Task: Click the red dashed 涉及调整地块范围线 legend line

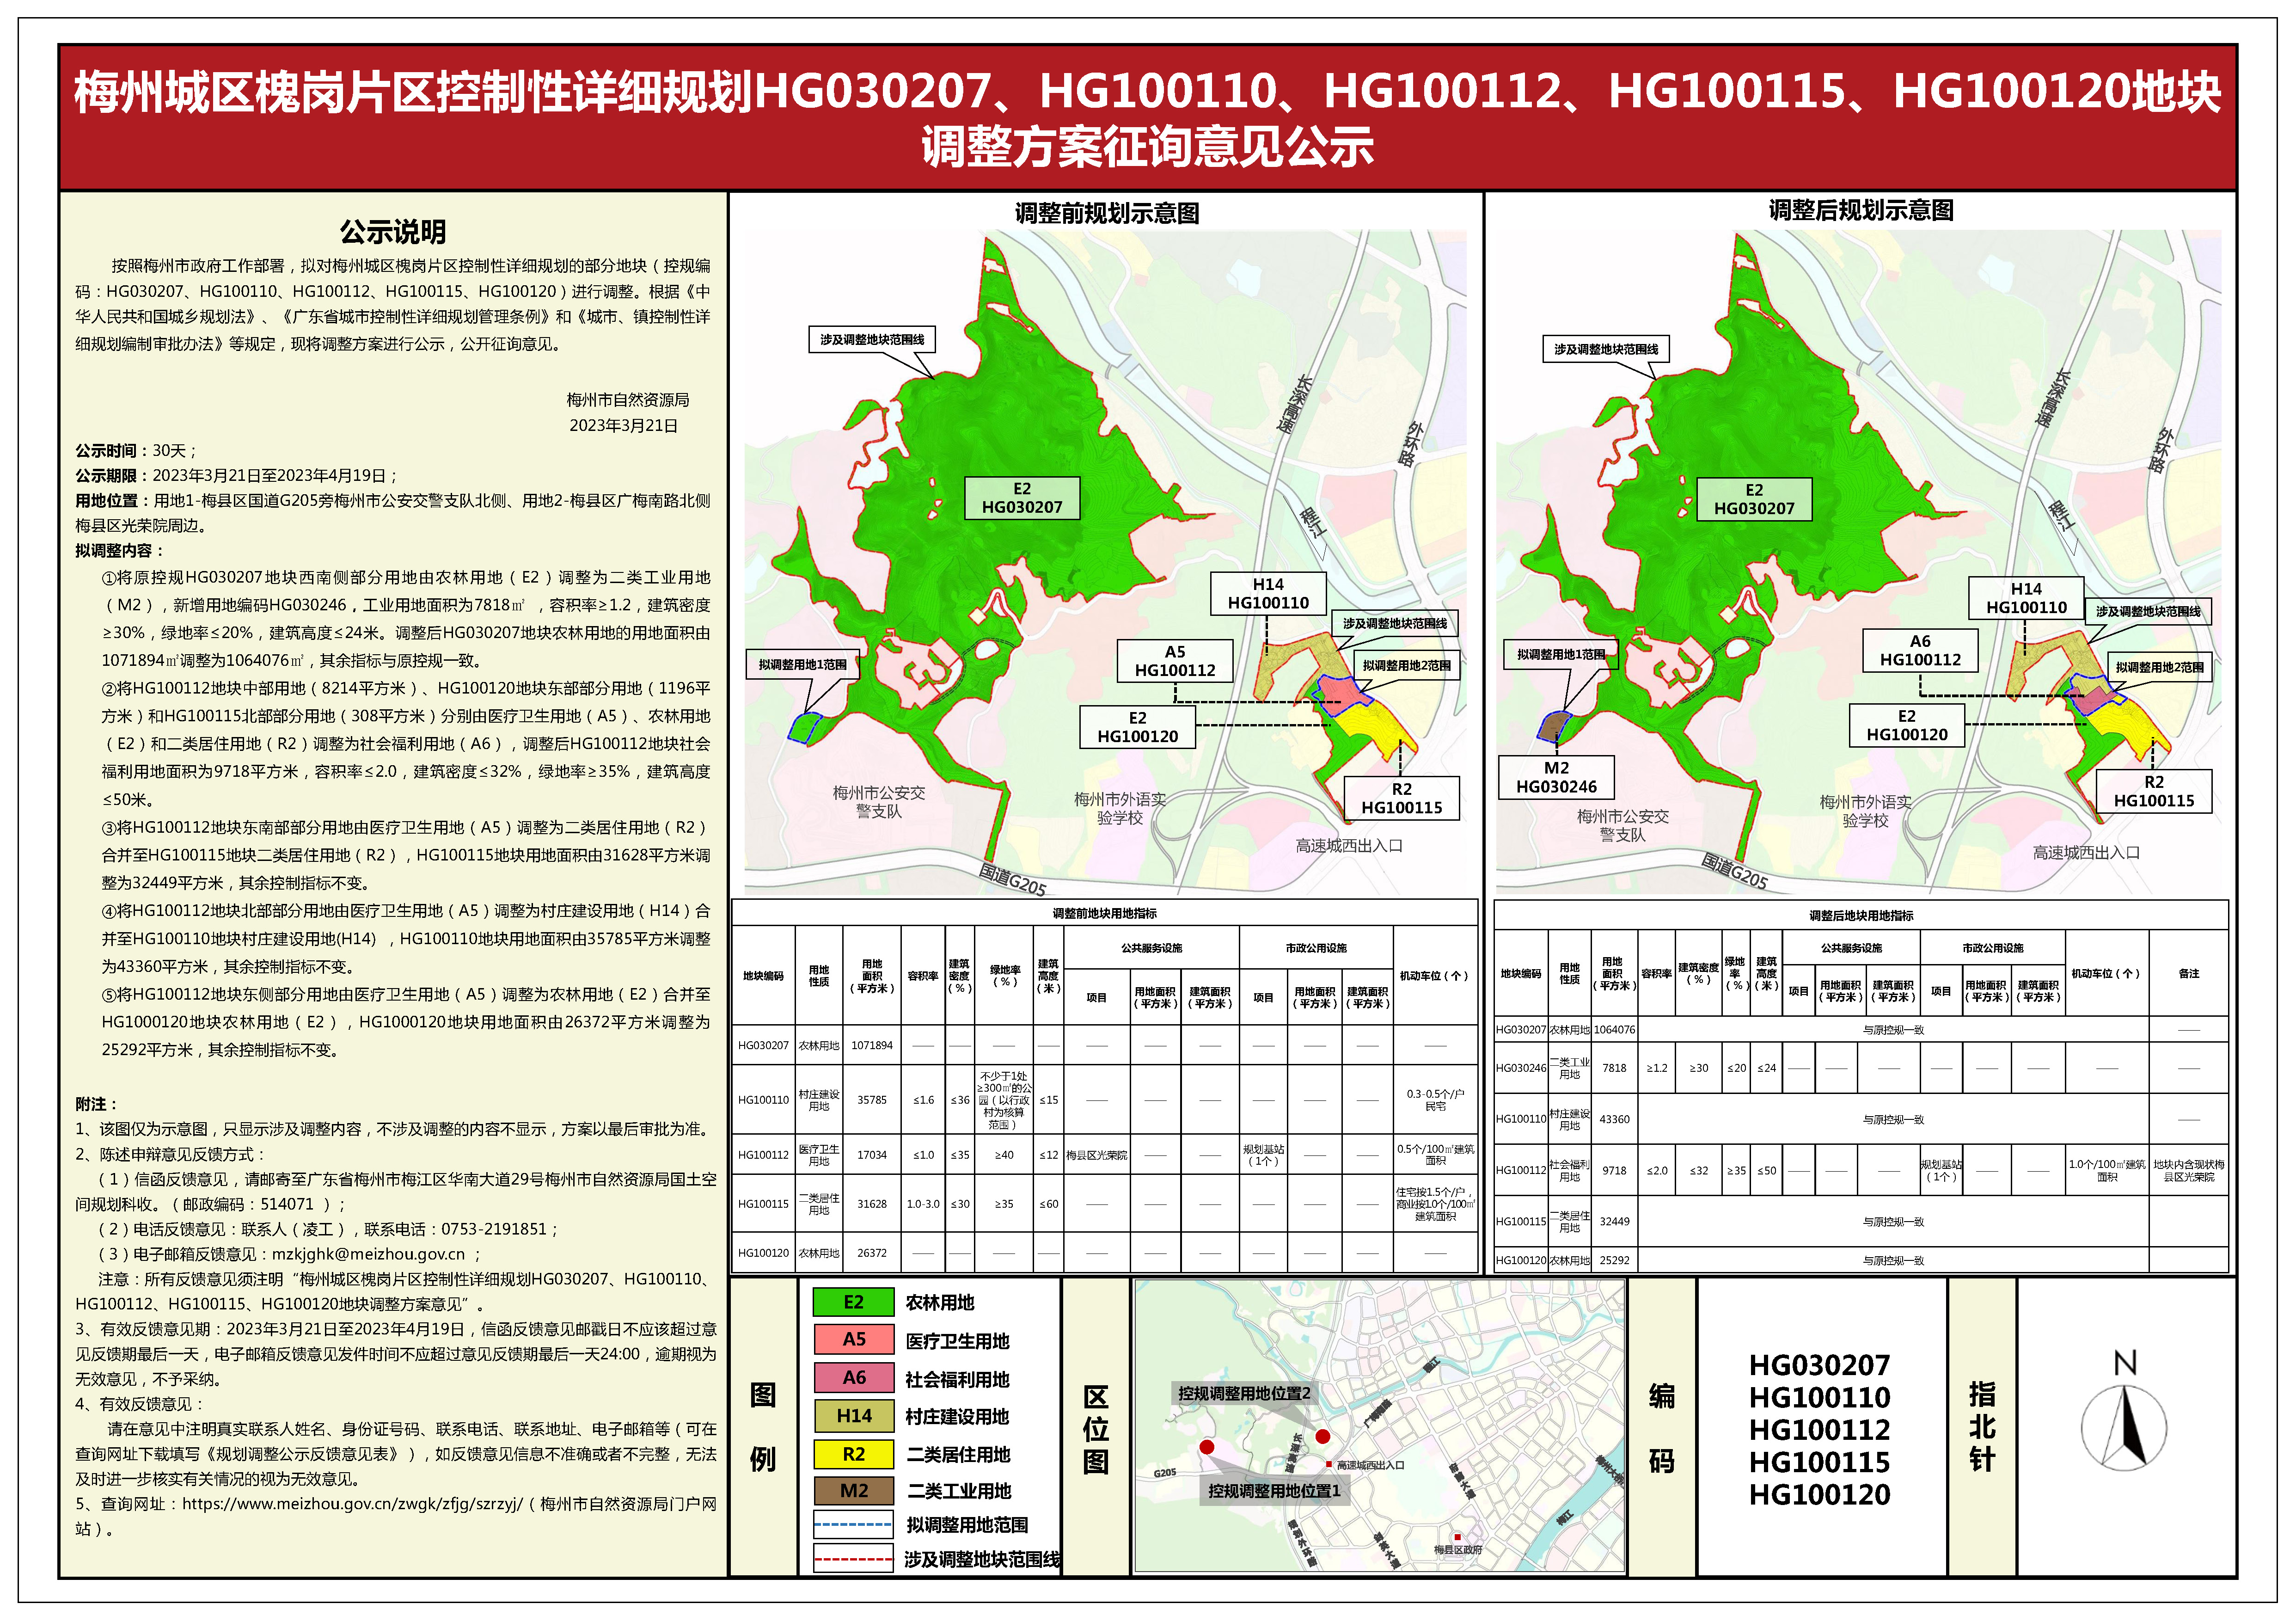Action: pyautogui.click(x=853, y=1559)
